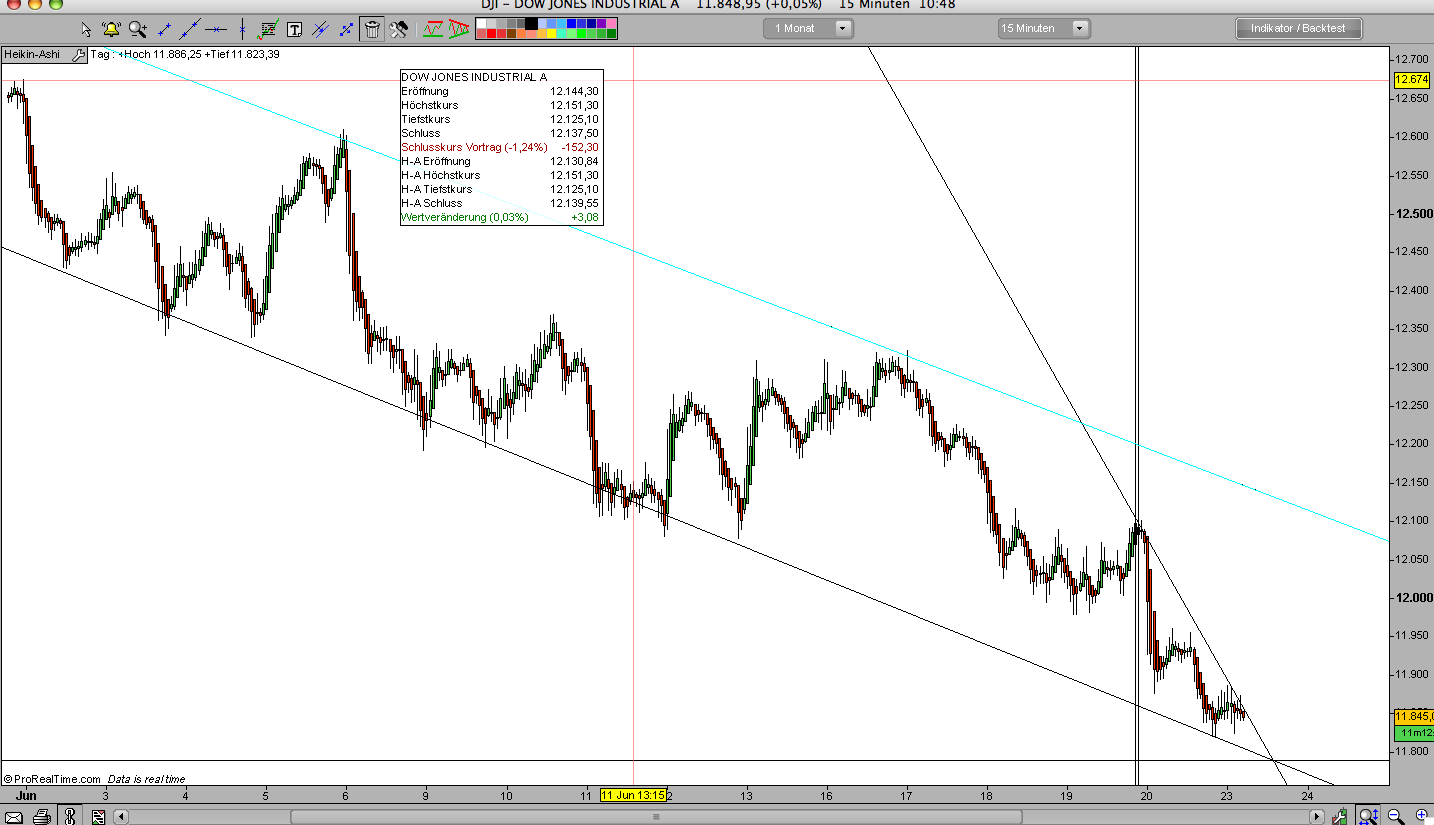Click the magnifier with arrows zoom icon

pos(1367,816)
